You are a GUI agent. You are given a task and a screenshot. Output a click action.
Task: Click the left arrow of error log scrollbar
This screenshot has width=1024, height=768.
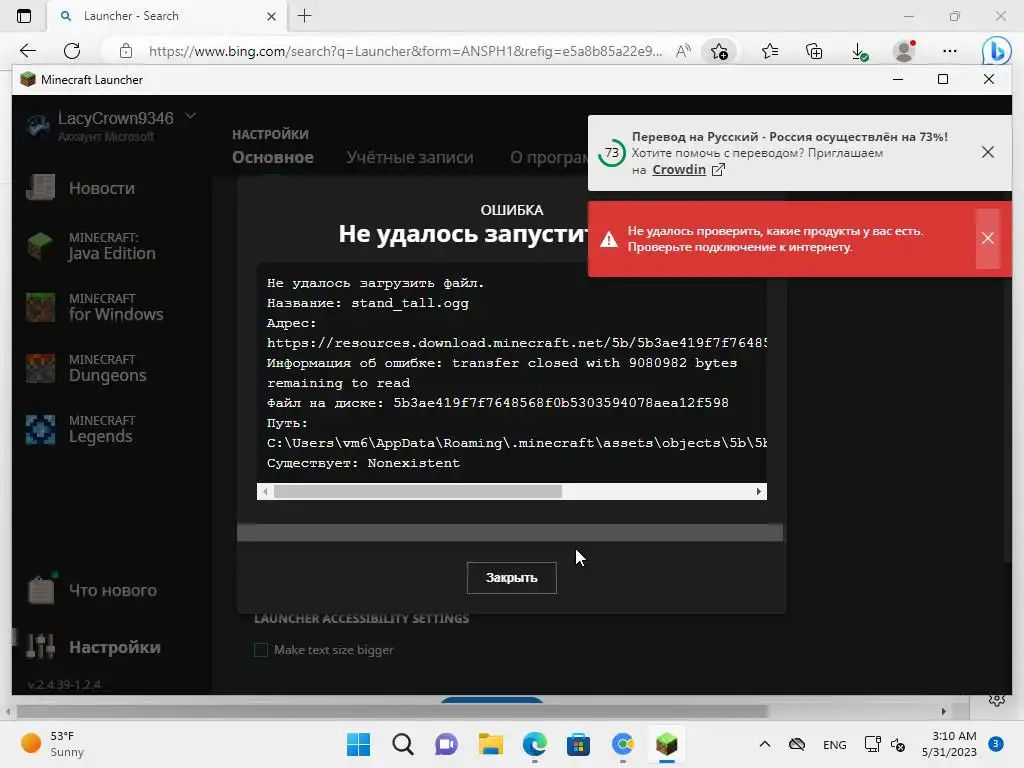pos(264,491)
